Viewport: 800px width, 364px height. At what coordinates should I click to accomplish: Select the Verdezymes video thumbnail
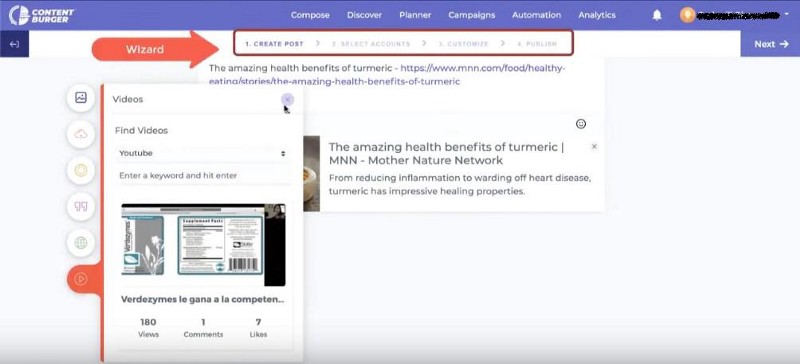coord(203,245)
